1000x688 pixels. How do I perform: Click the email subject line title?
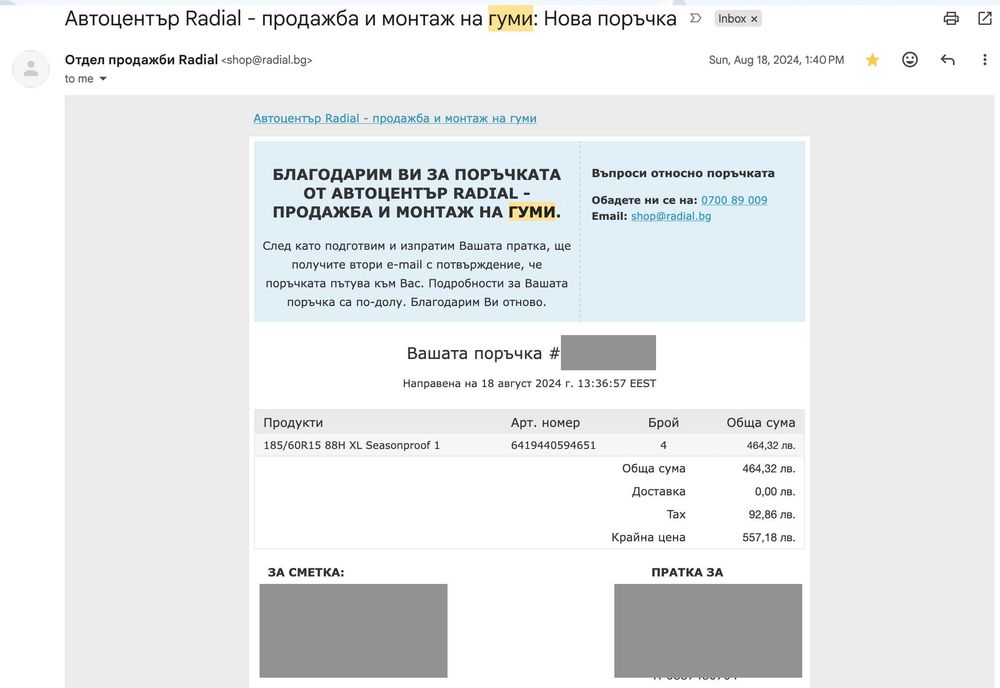tap(371, 18)
